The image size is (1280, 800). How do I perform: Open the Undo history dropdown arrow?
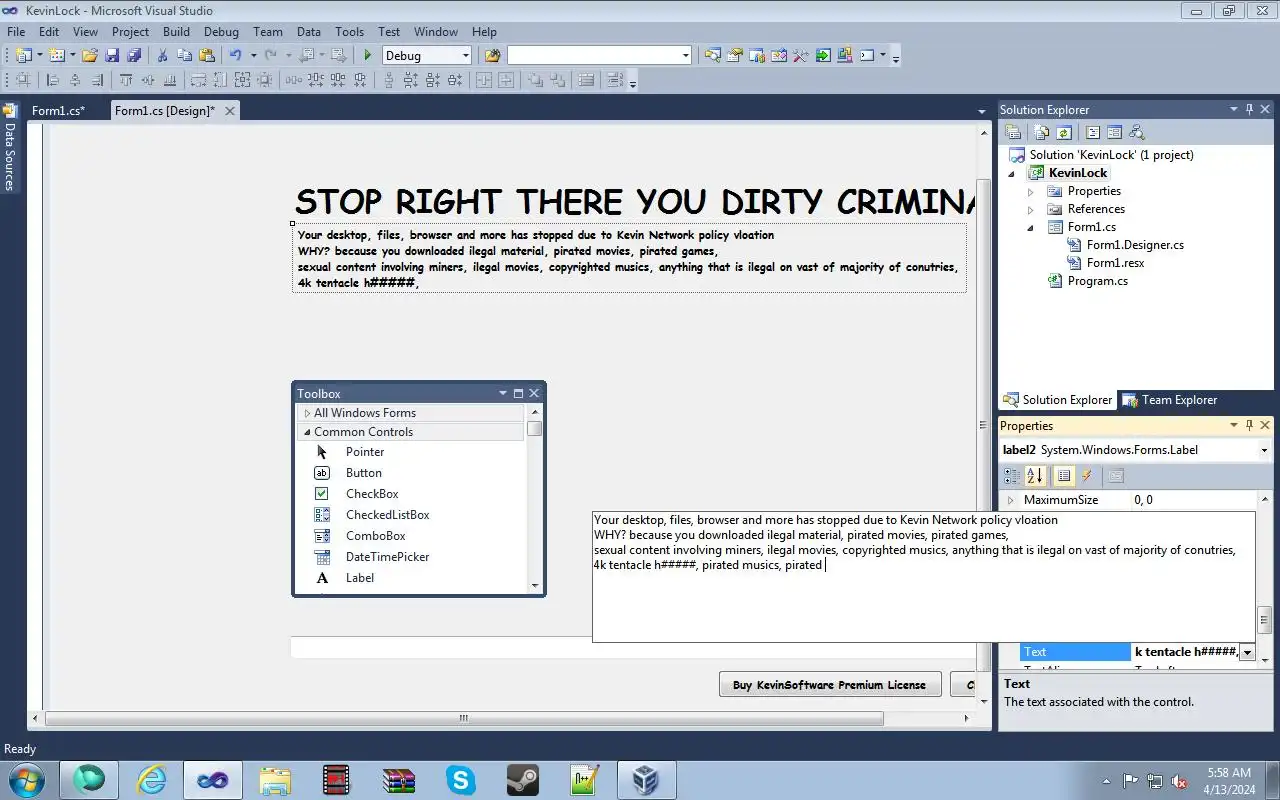pos(253,55)
